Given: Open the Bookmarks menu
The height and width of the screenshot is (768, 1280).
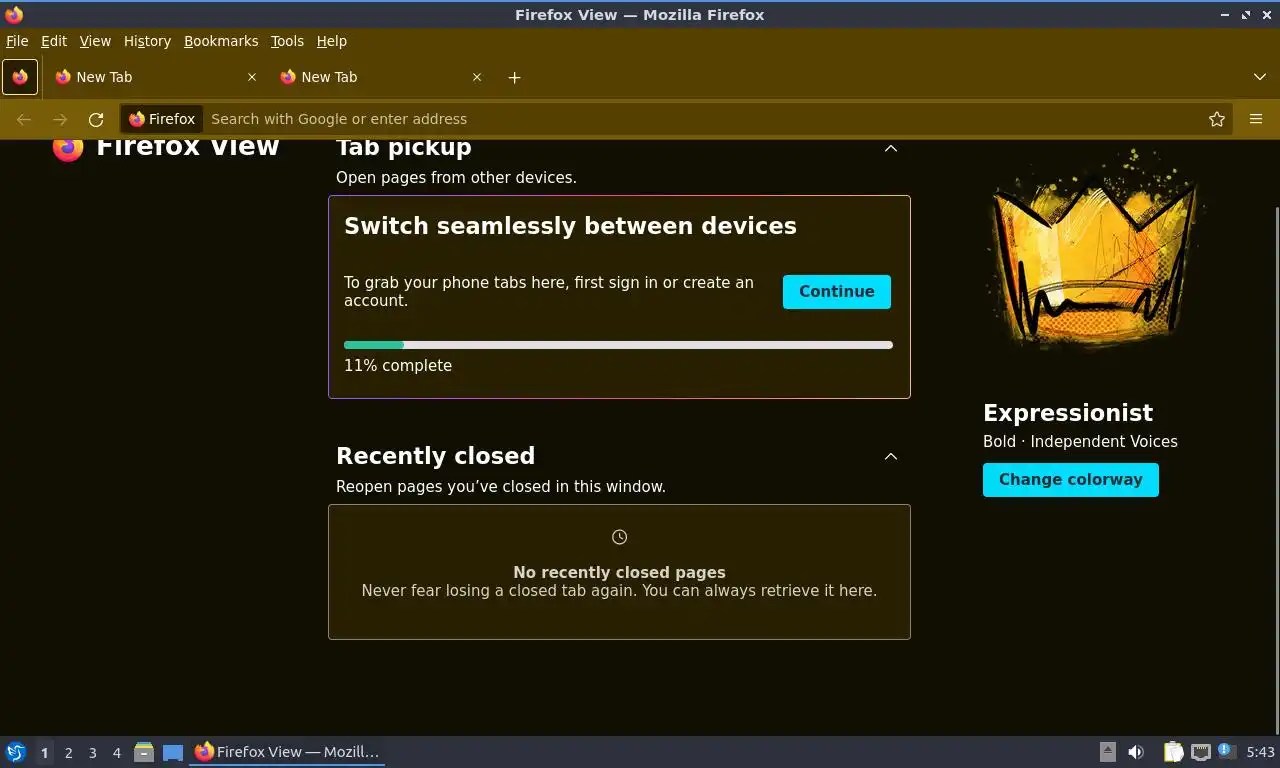Looking at the screenshot, I should click(x=221, y=41).
